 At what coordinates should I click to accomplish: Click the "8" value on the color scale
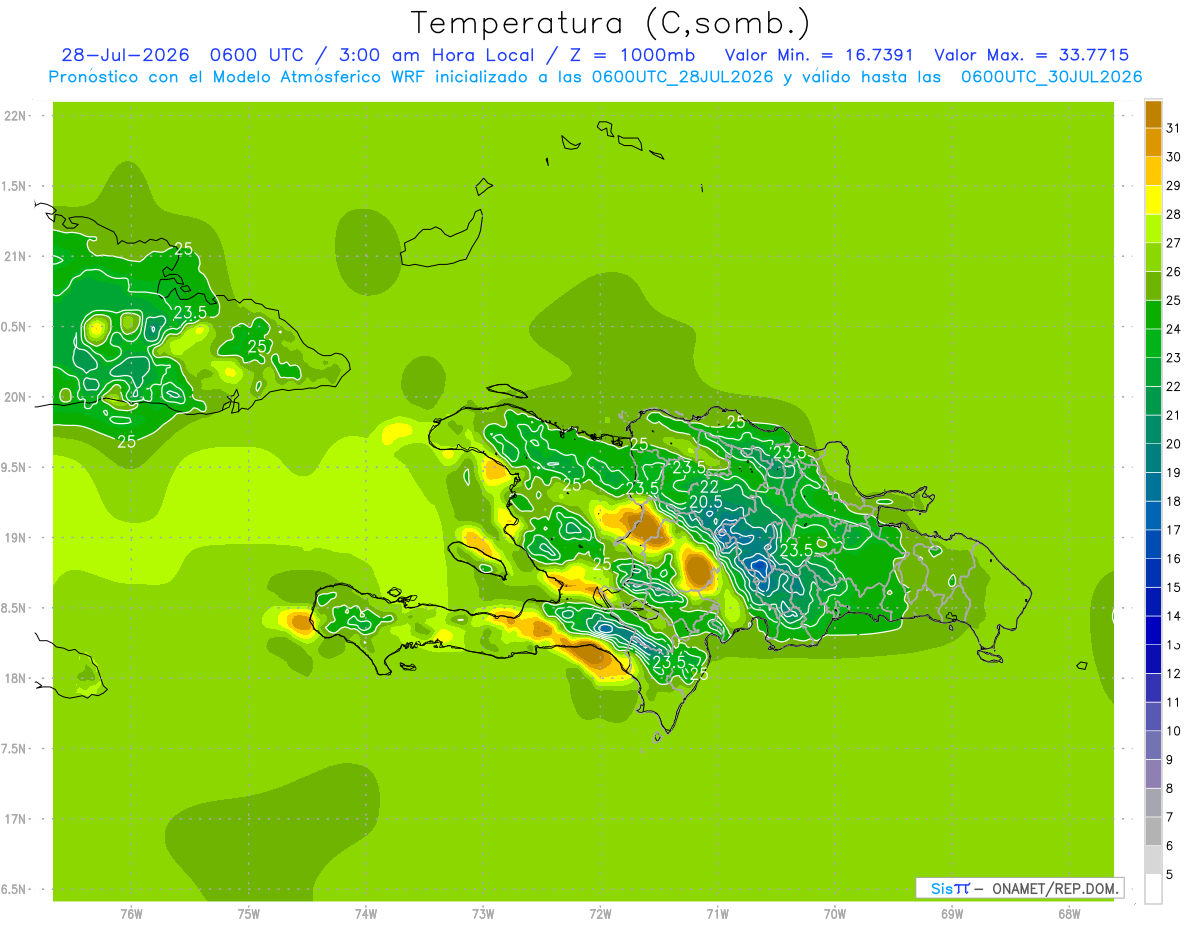1170,789
